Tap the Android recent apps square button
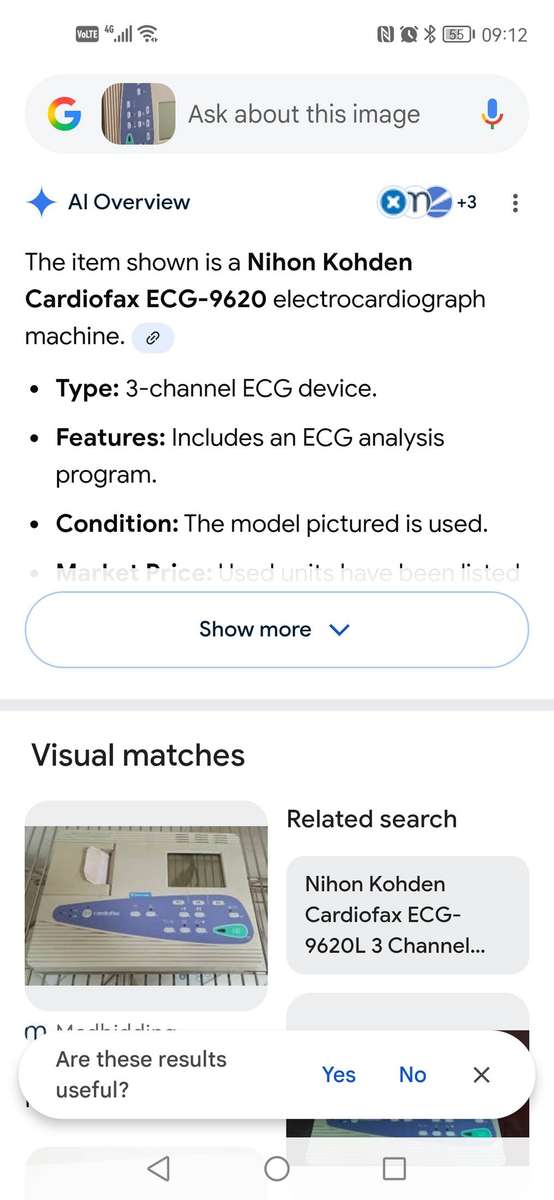The height and width of the screenshot is (1200, 554). [395, 1168]
